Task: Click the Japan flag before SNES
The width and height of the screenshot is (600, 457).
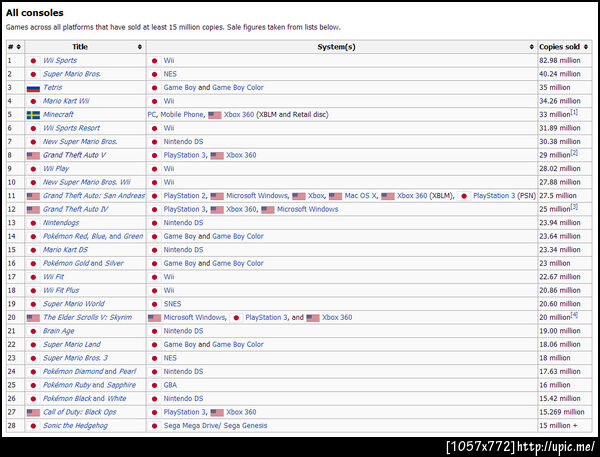Action: pyautogui.click(x=155, y=304)
